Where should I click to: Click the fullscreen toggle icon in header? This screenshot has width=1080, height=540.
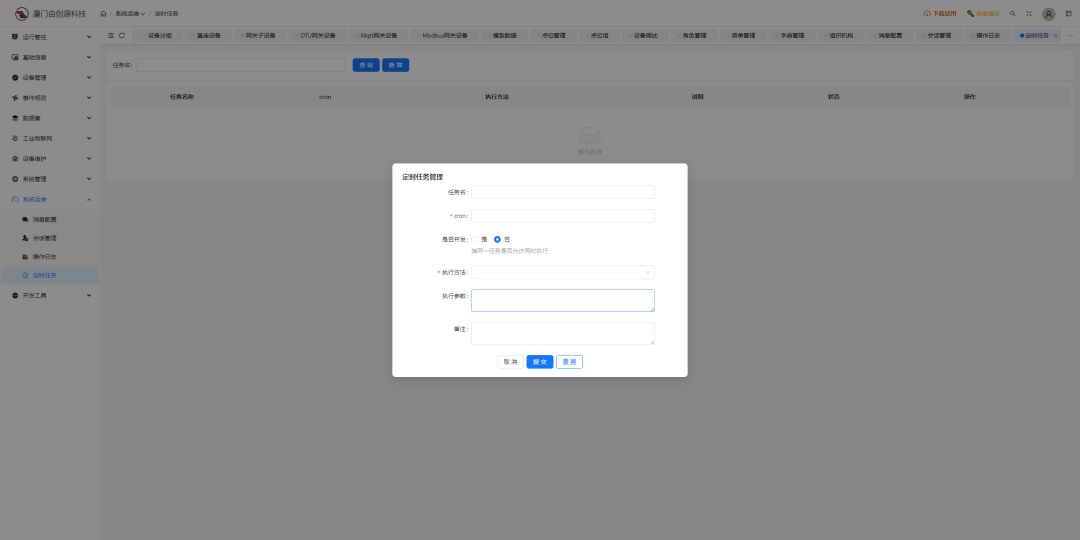pos(1029,14)
